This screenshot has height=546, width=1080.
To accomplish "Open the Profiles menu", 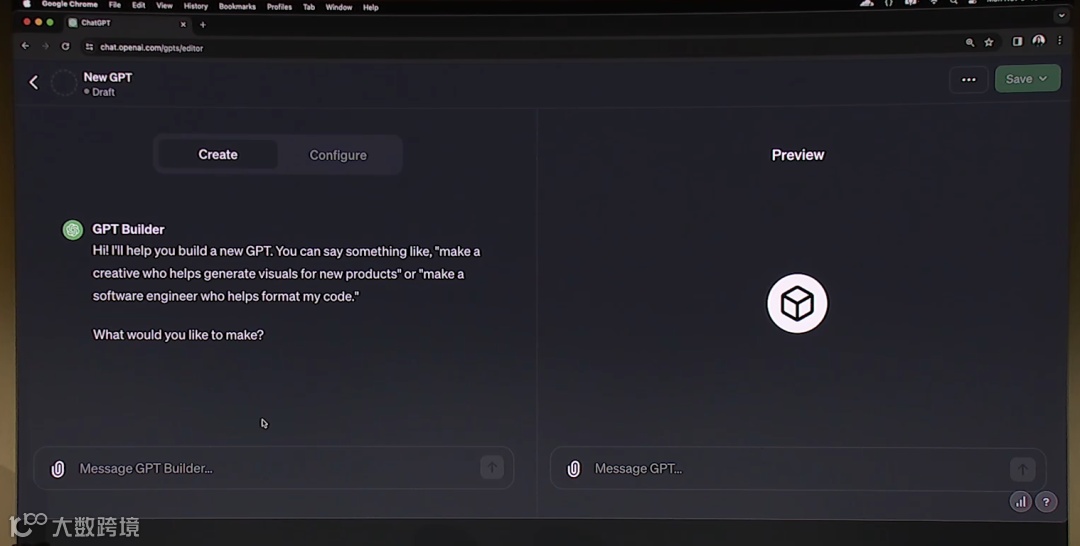I will pos(279,7).
